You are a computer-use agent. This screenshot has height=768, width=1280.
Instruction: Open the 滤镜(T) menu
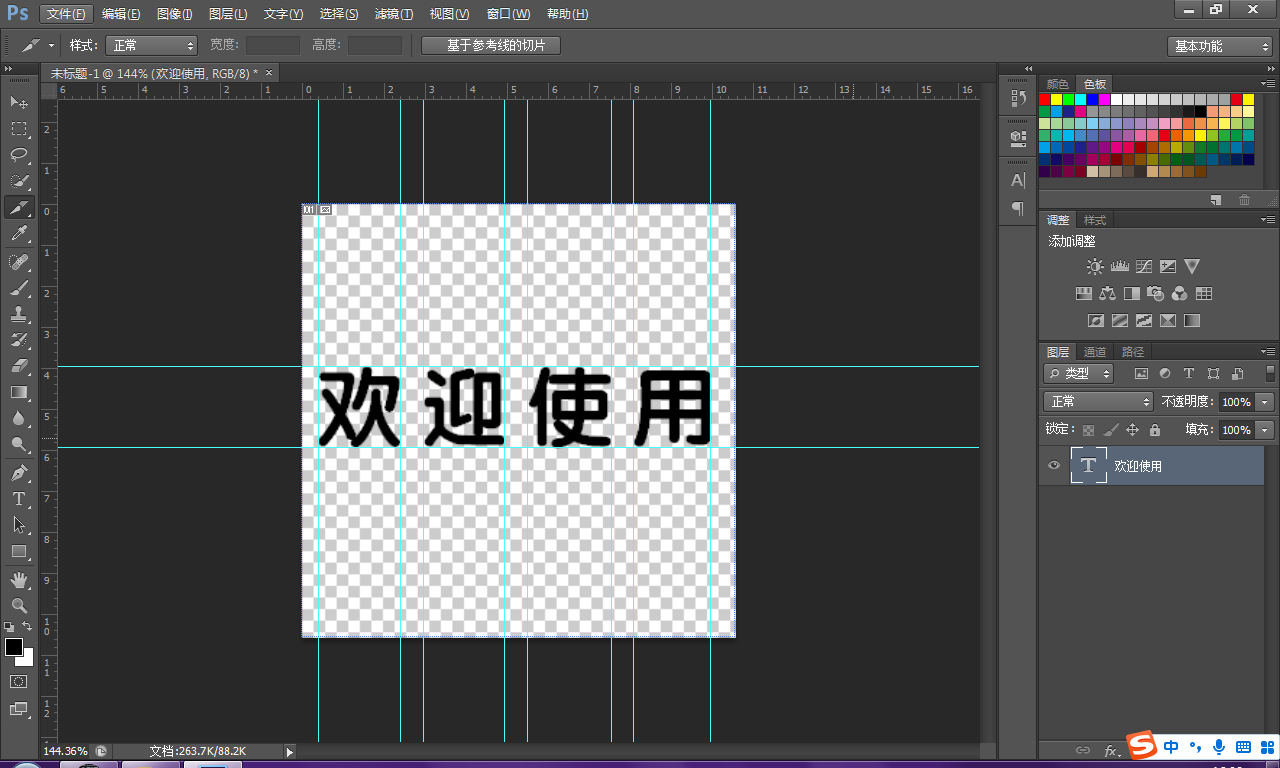pyautogui.click(x=394, y=14)
